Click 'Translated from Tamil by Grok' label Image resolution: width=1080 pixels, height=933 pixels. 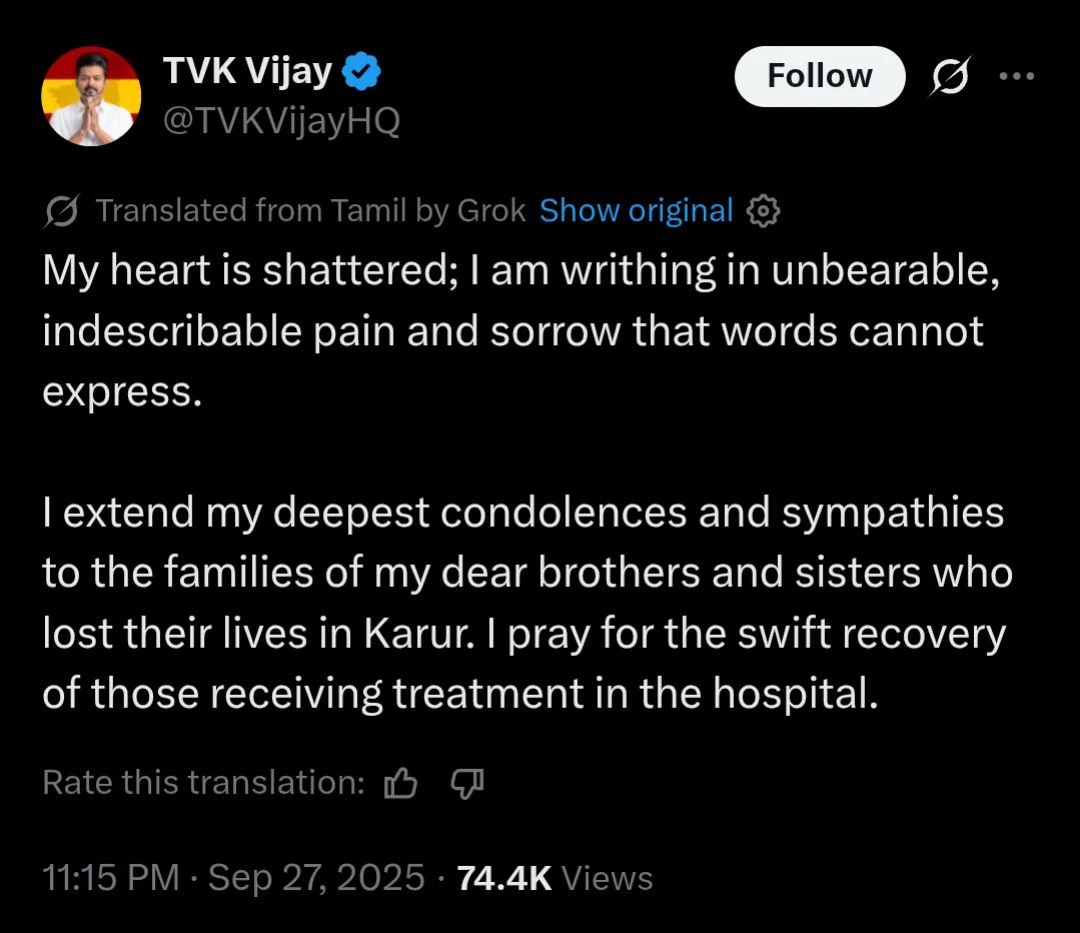[x=310, y=211]
